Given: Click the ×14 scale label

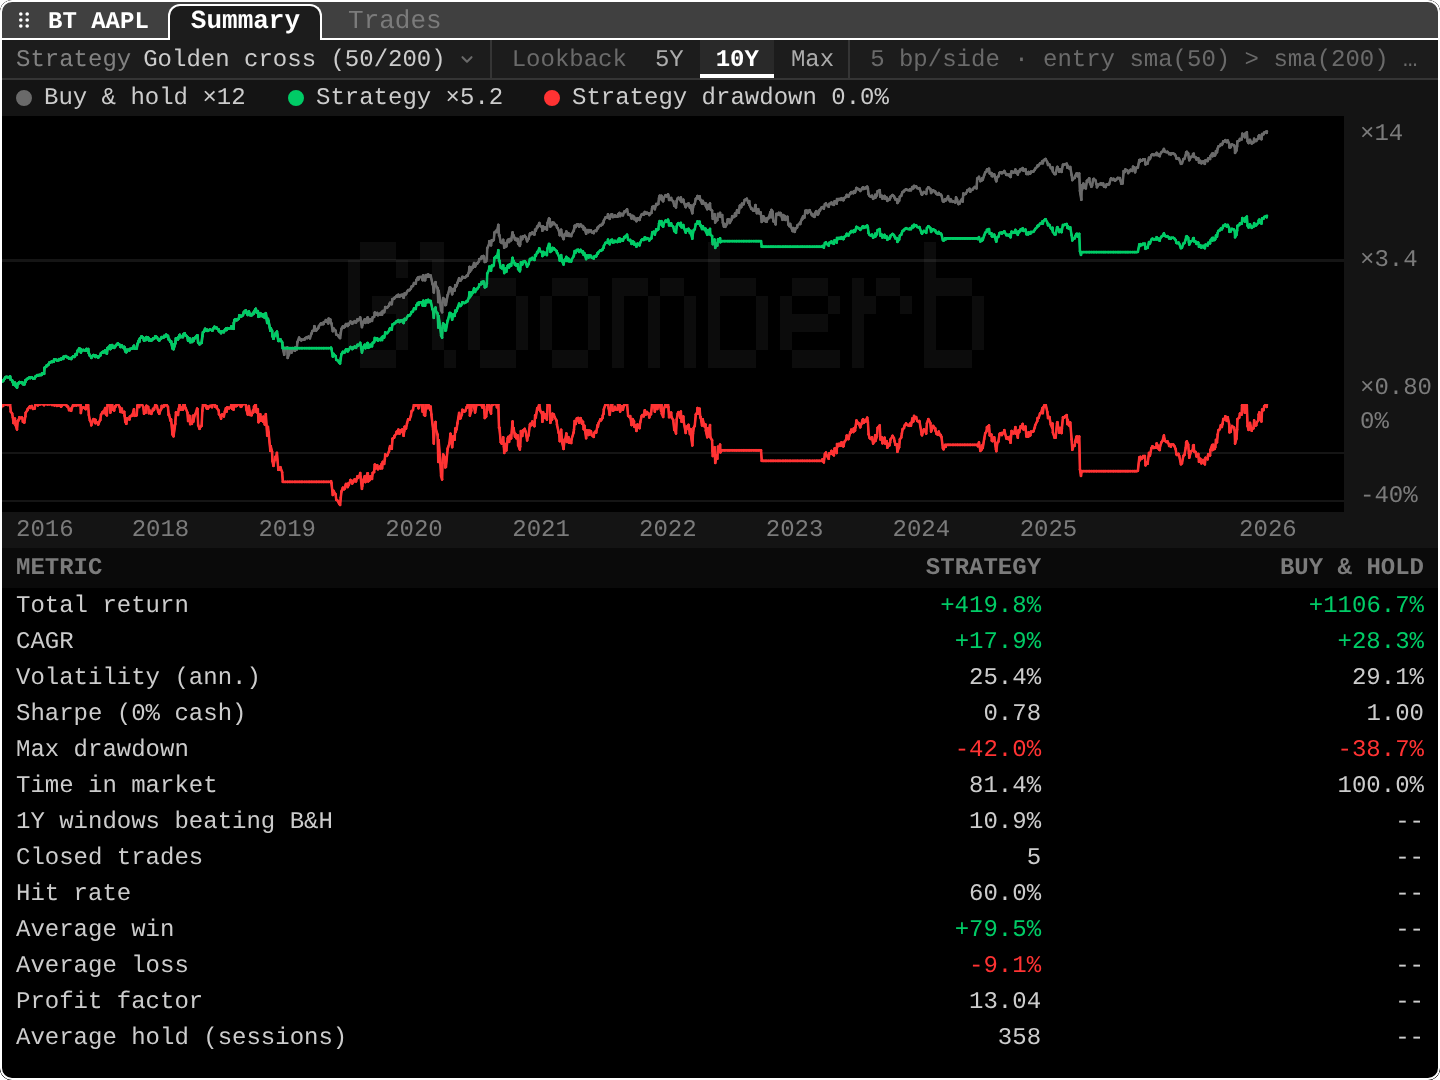Looking at the screenshot, I should pos(1382,133).
